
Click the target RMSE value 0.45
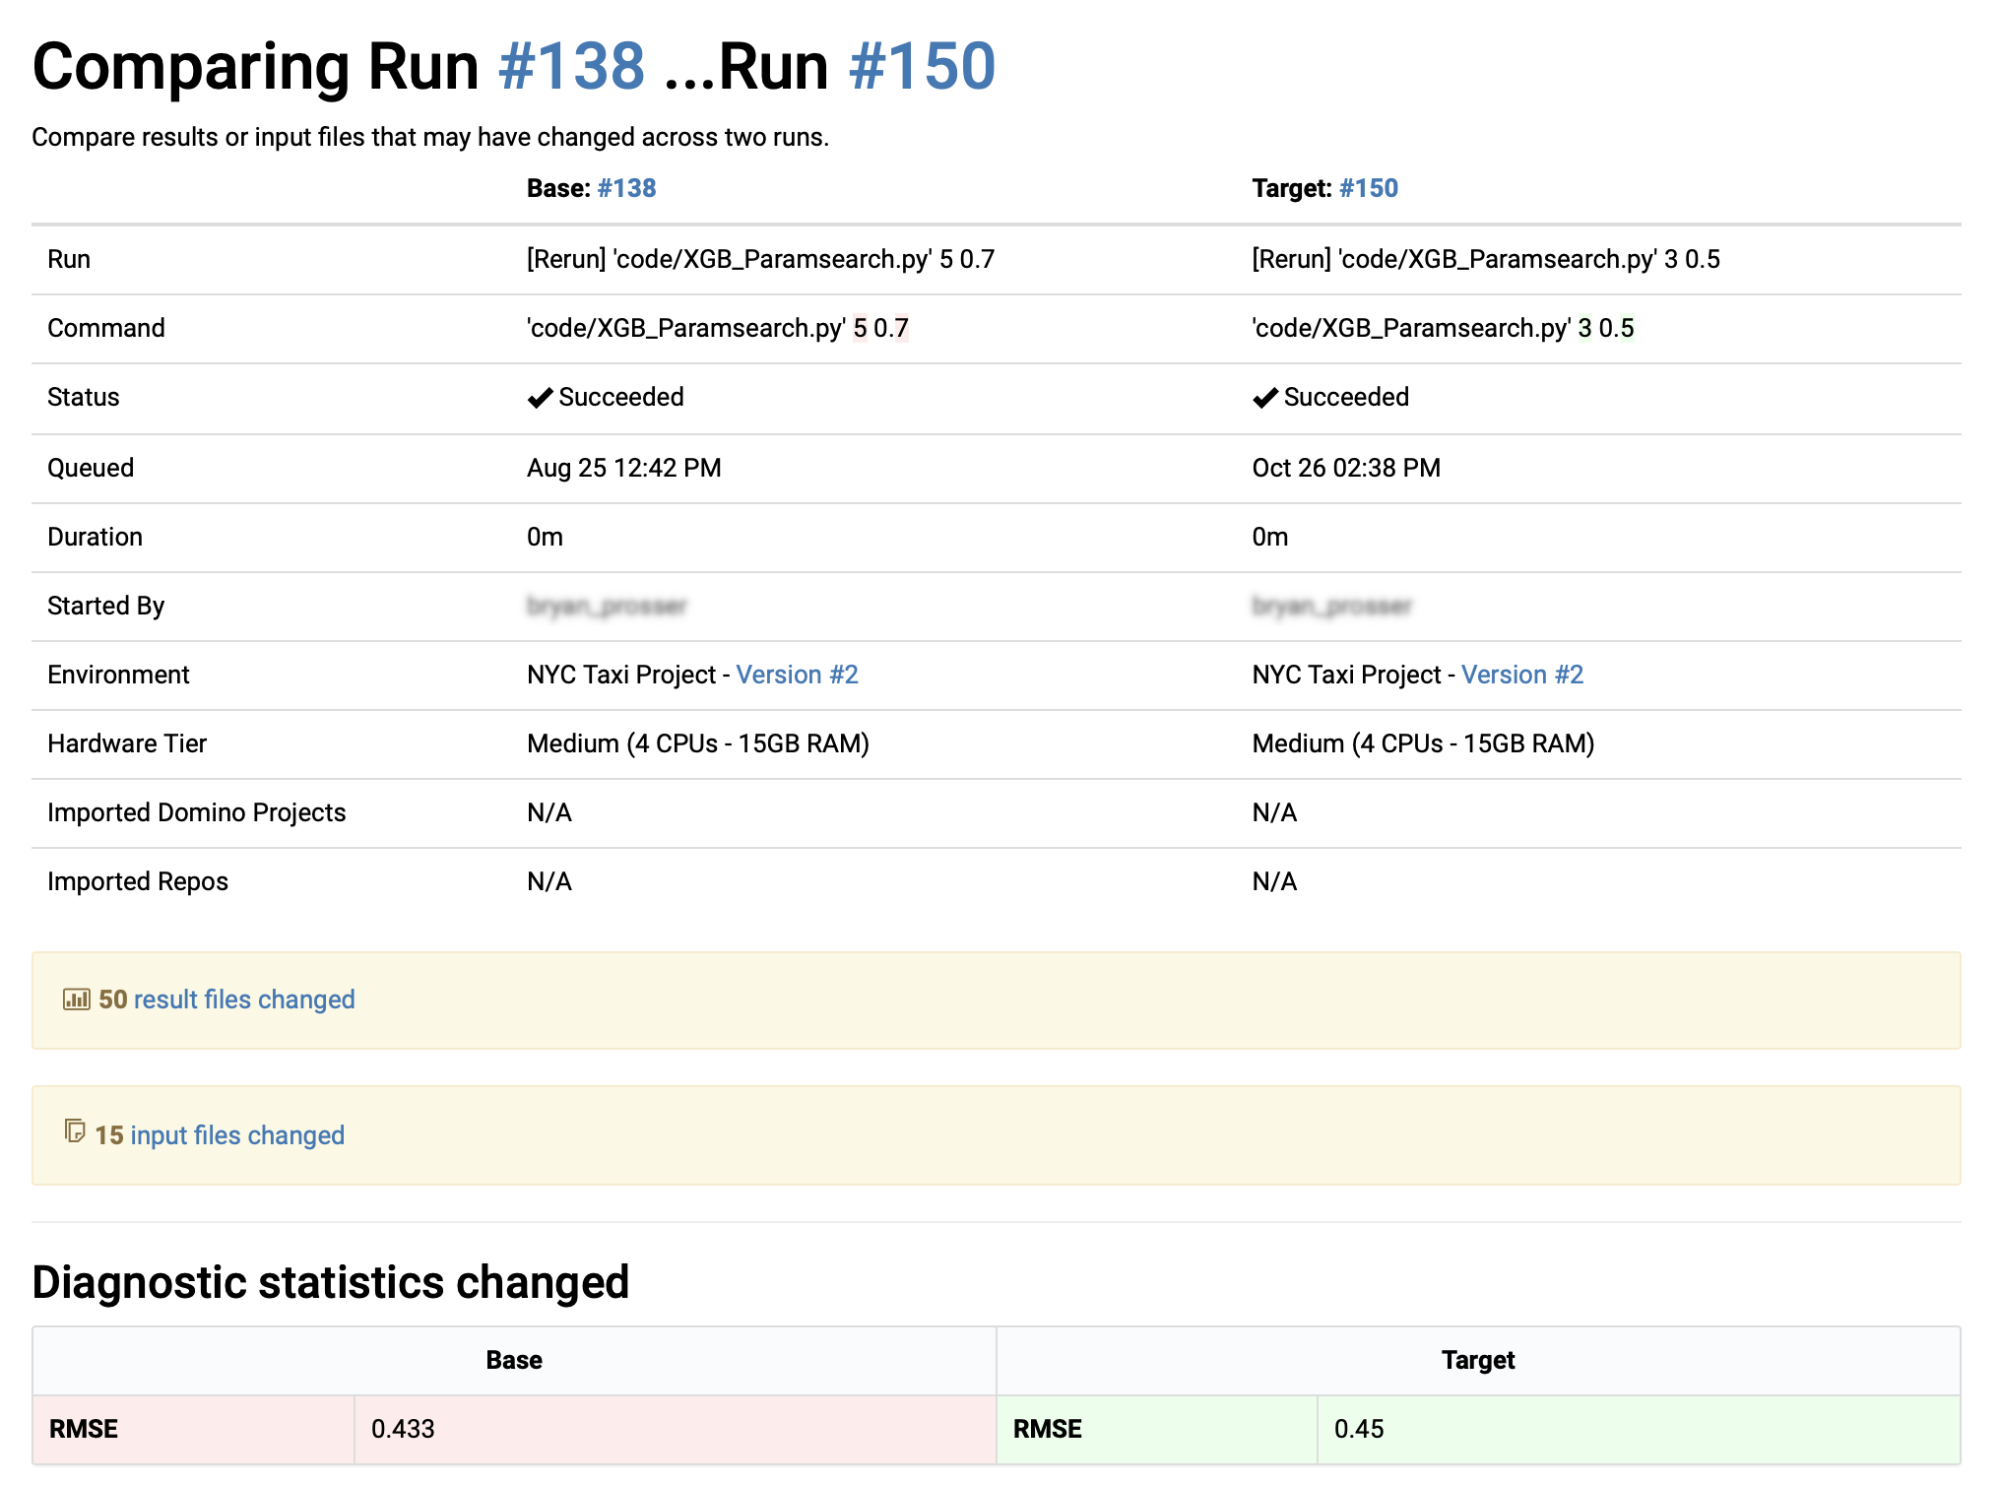1359,1429
